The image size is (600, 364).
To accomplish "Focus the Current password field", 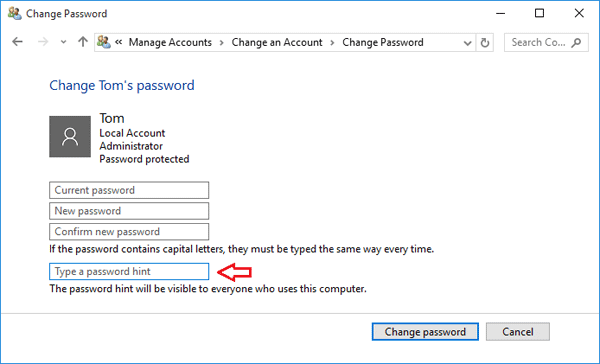I will point(129,190).
